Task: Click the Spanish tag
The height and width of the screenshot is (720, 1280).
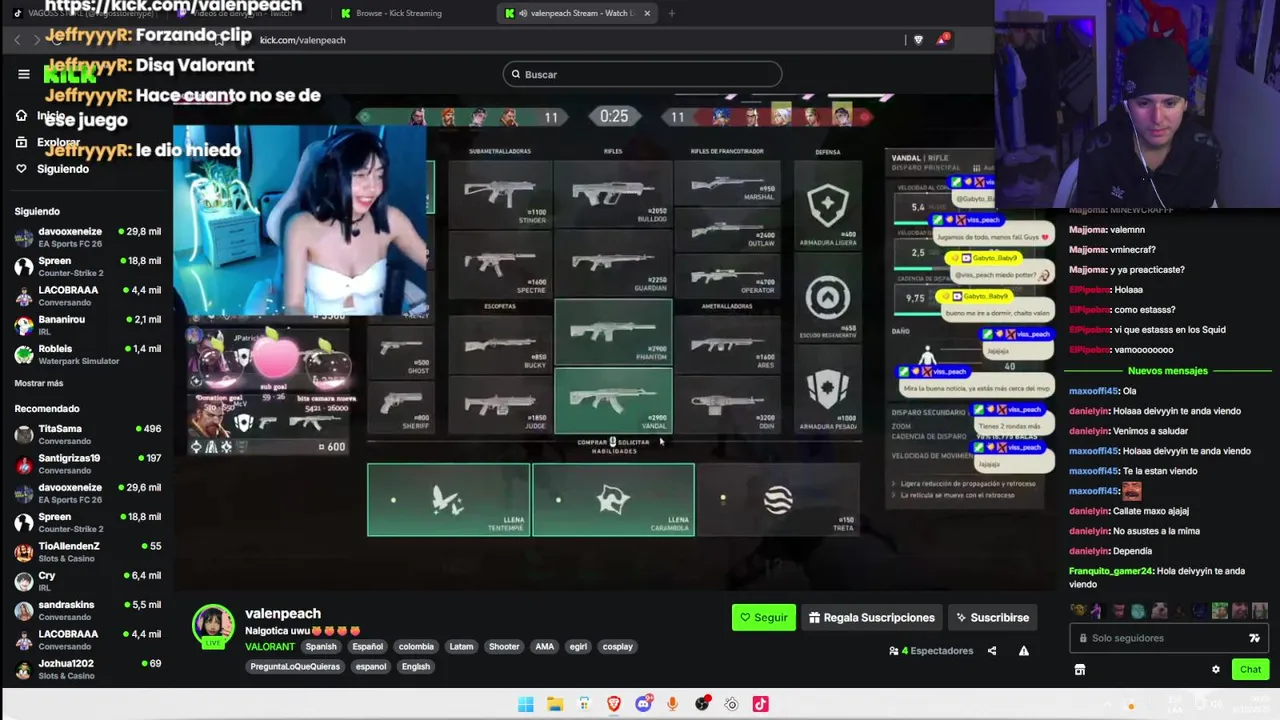Action: [321, 647]
